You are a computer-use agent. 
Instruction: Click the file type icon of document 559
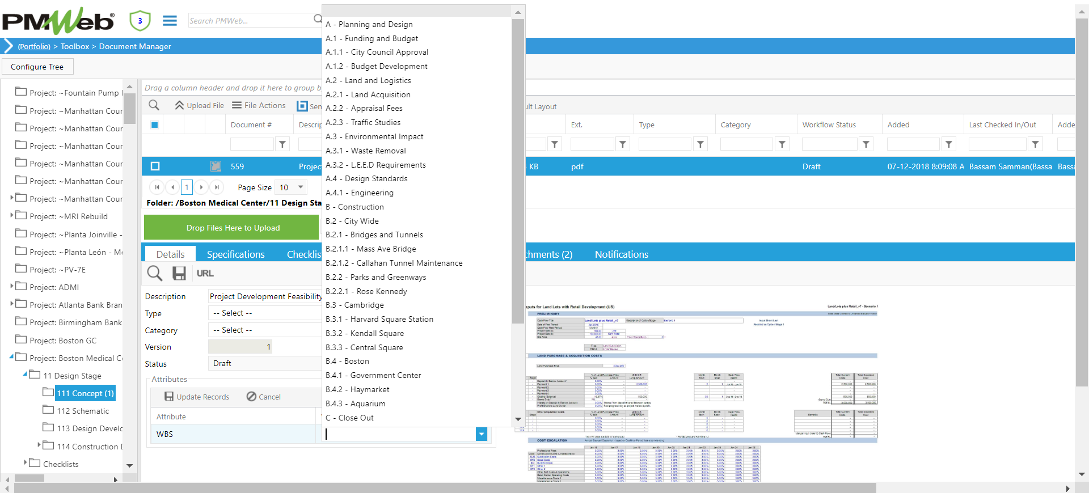tap(215, 167)
